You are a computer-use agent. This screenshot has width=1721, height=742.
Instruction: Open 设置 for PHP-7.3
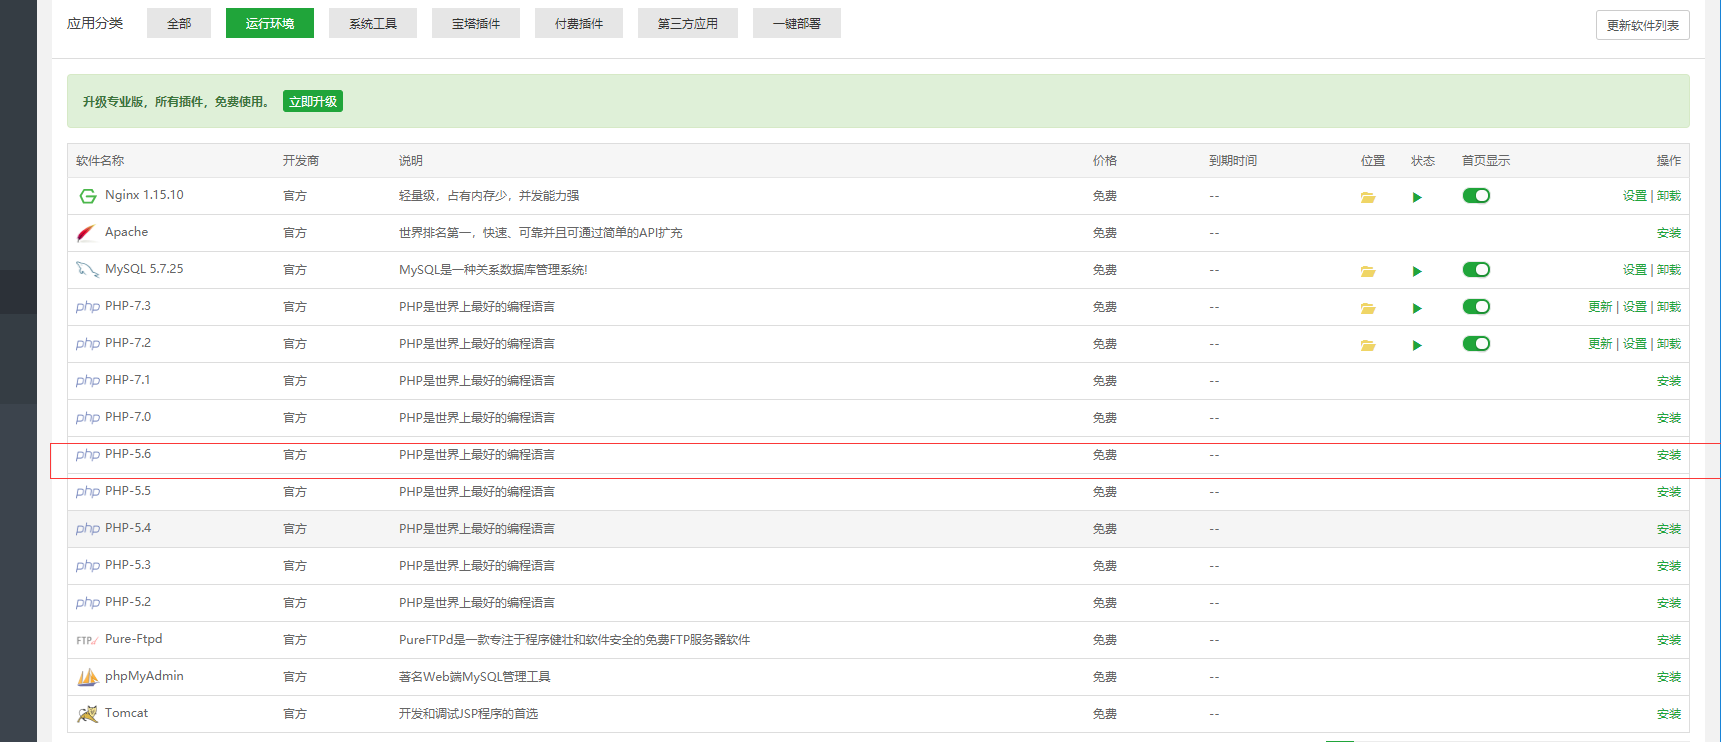(1635, 307)
